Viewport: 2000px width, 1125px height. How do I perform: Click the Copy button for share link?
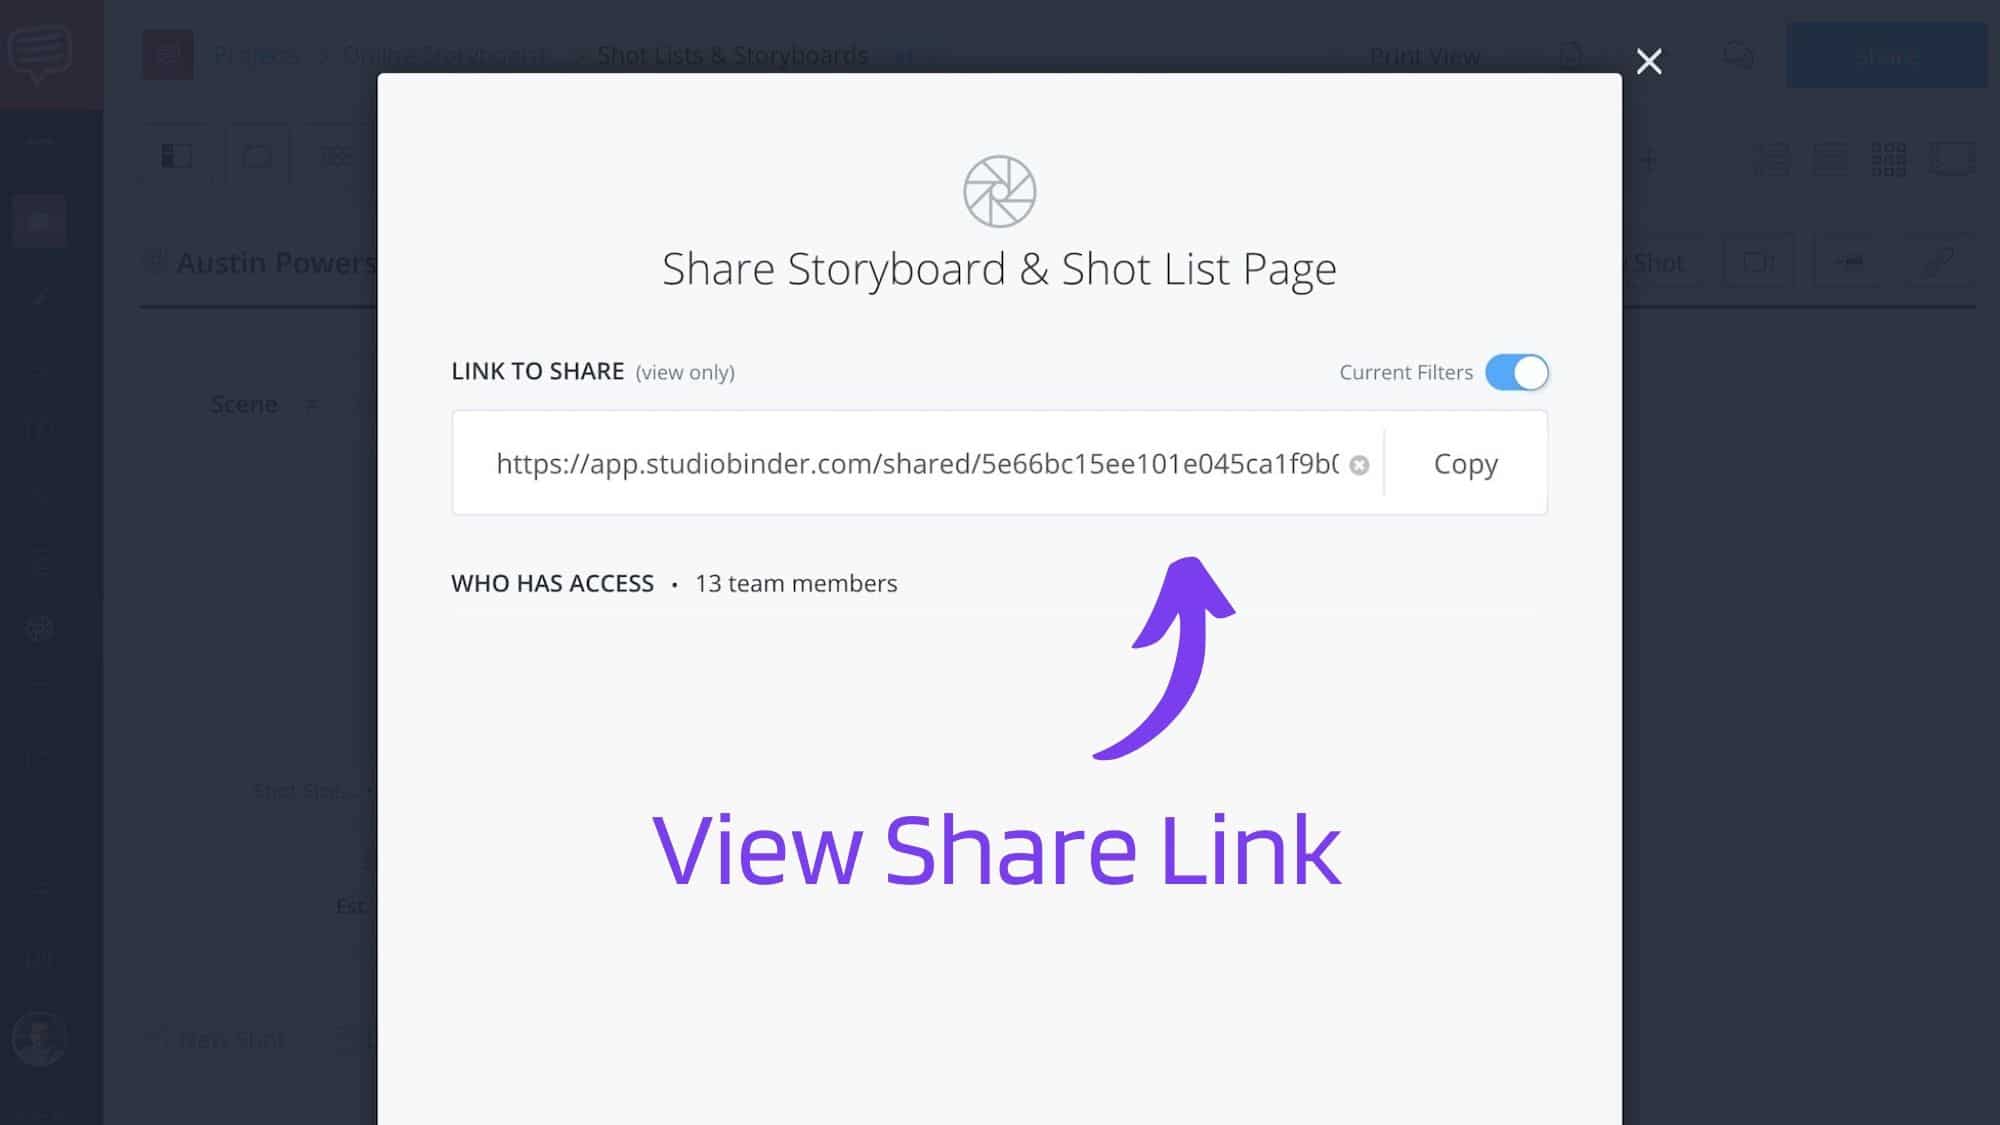(1466, 463)
